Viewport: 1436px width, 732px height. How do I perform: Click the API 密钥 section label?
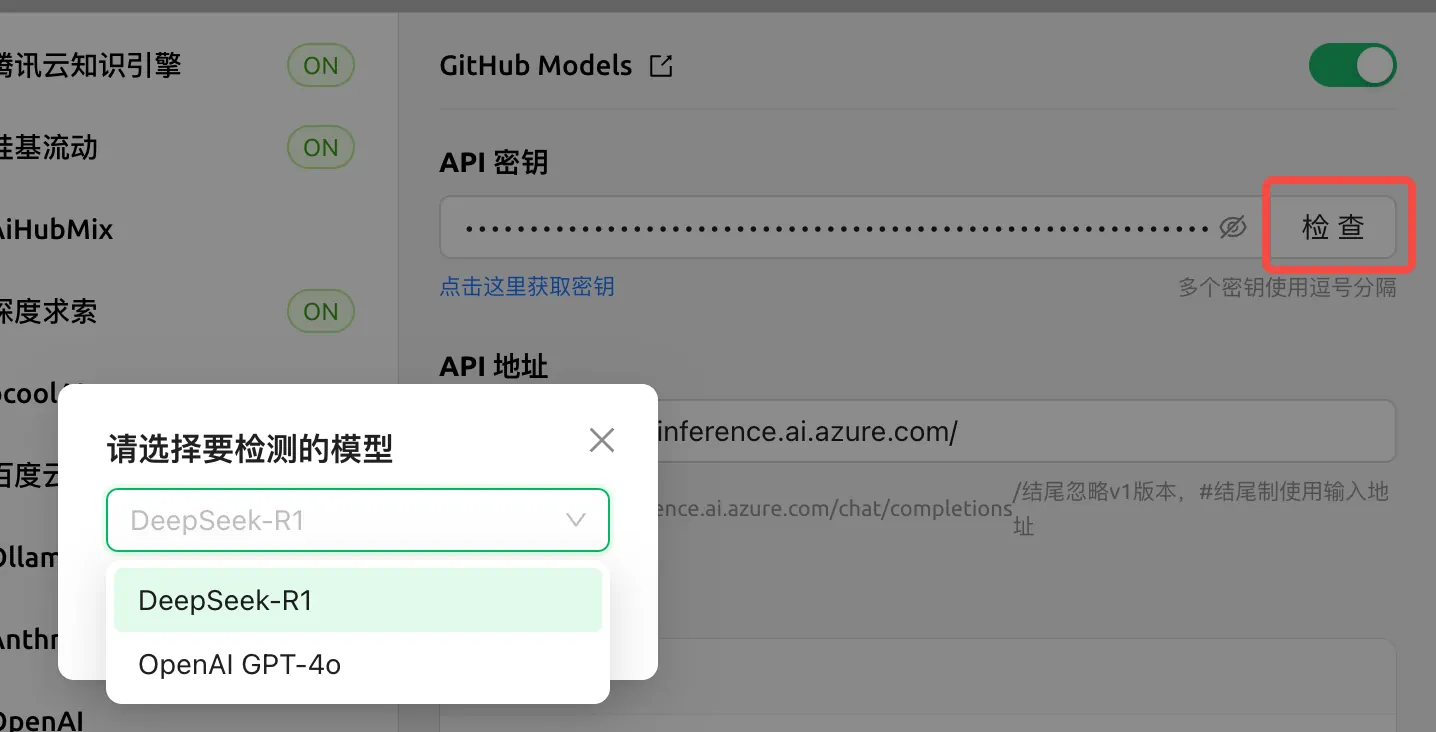point(494,162)
